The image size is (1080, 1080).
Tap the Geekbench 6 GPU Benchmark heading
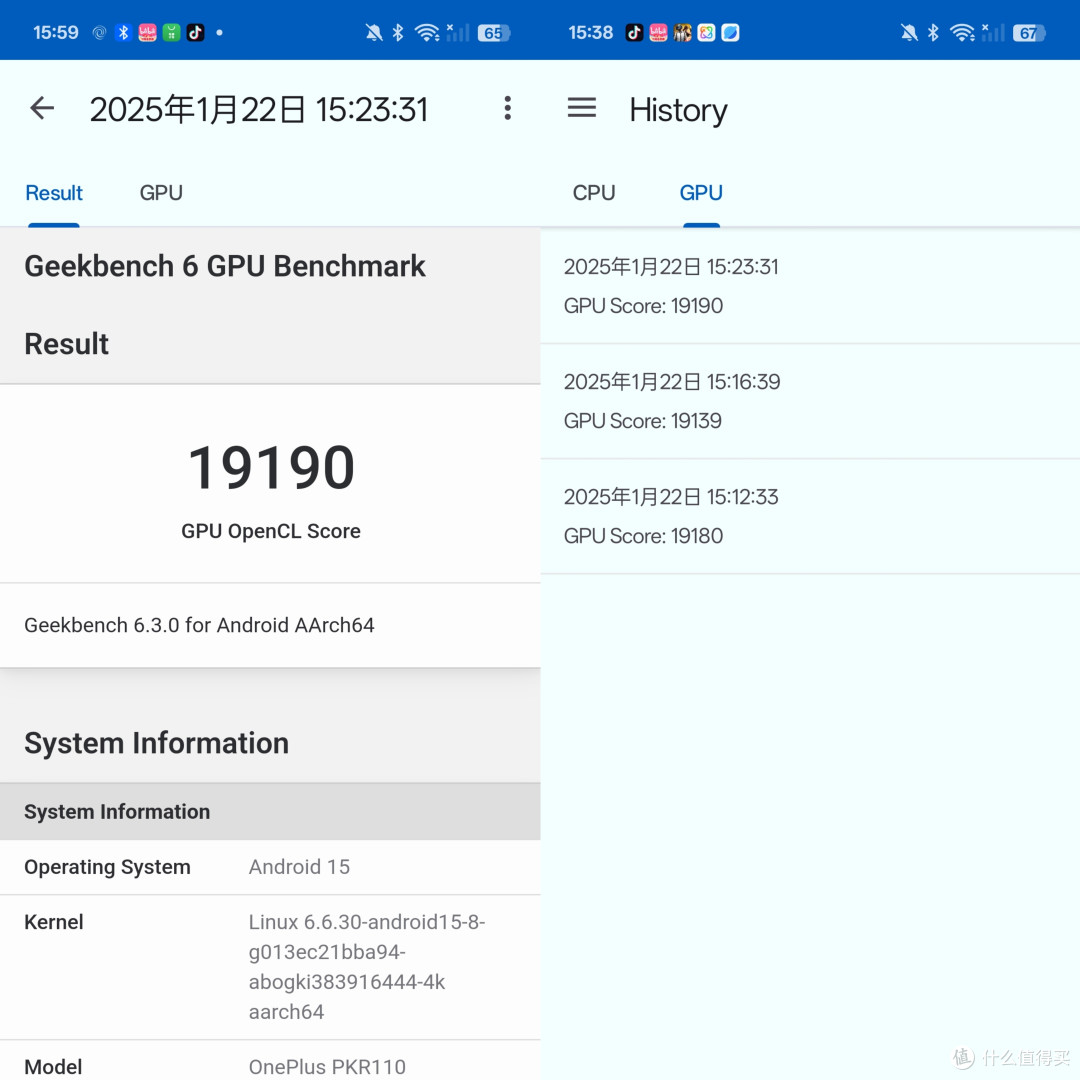pyautogui.click(x=225, y=267)
